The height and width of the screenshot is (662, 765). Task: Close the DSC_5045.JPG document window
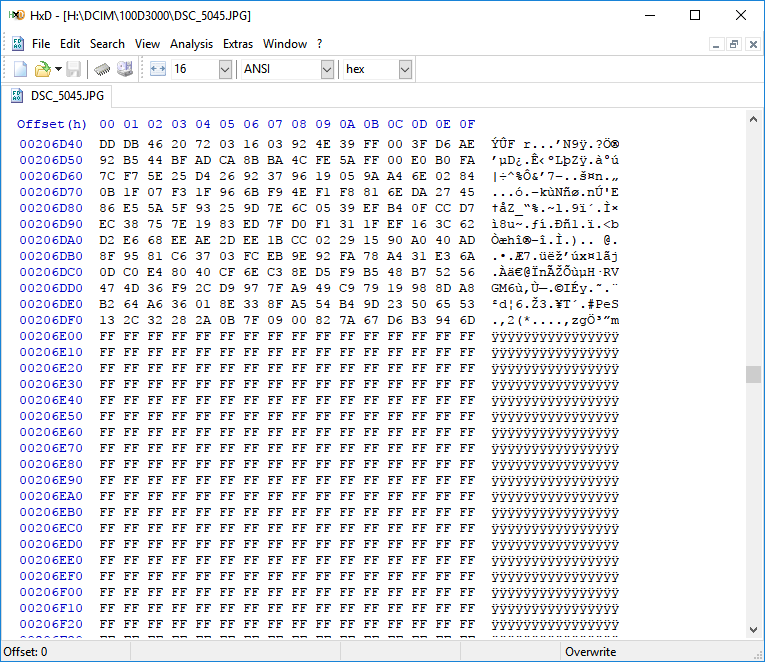751,44
